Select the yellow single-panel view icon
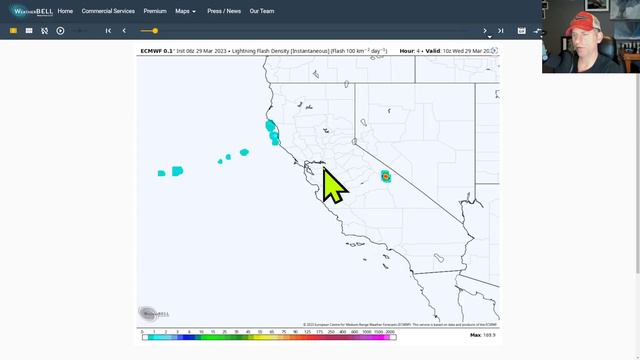This screenshot has height=360, width=640. pyautogui.click(x=13, y=31)
